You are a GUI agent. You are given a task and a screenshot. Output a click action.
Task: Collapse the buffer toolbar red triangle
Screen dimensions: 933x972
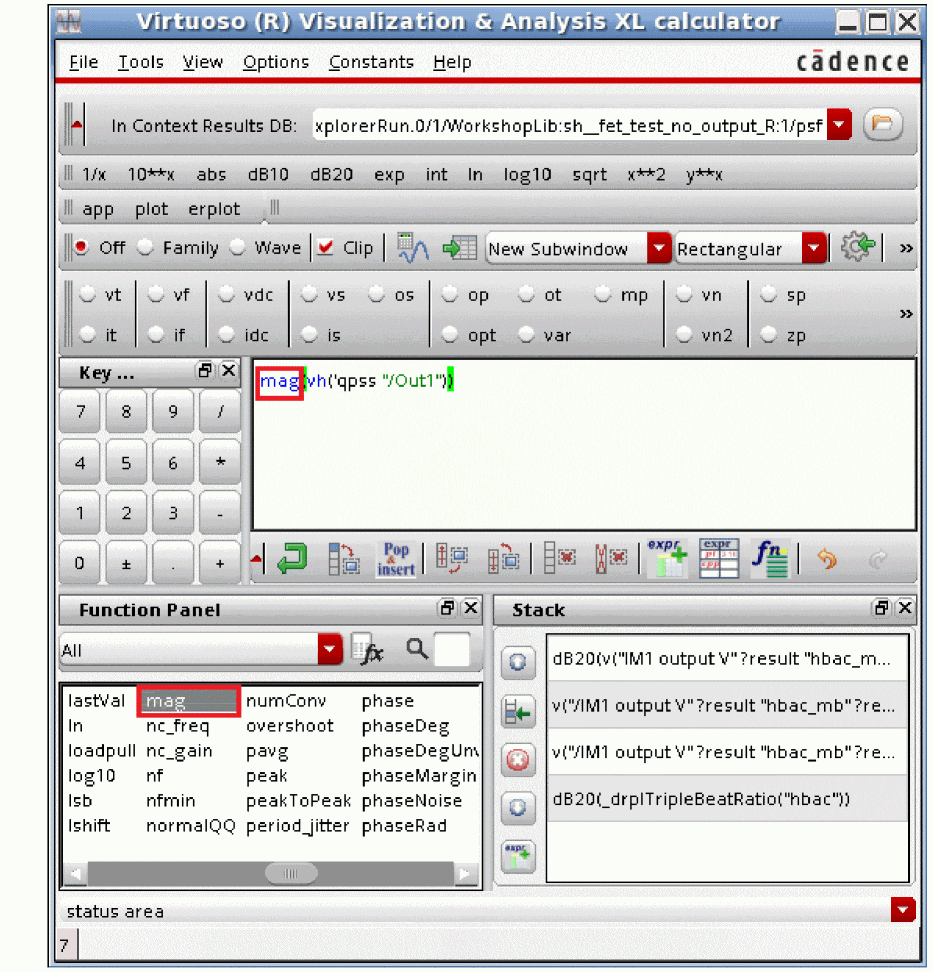click(x=257, y=559)
